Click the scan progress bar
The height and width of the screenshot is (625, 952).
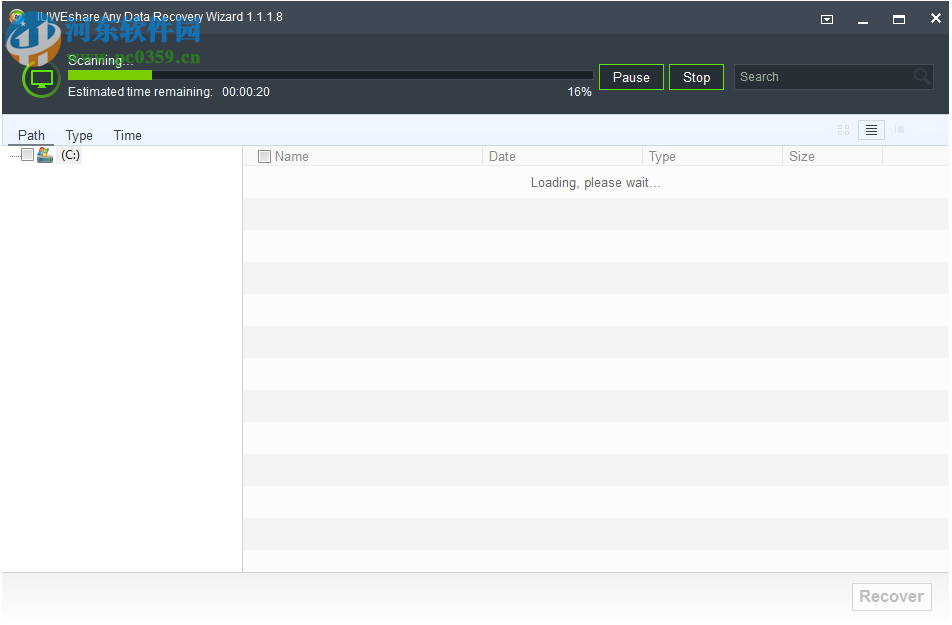tap(330, 76)
